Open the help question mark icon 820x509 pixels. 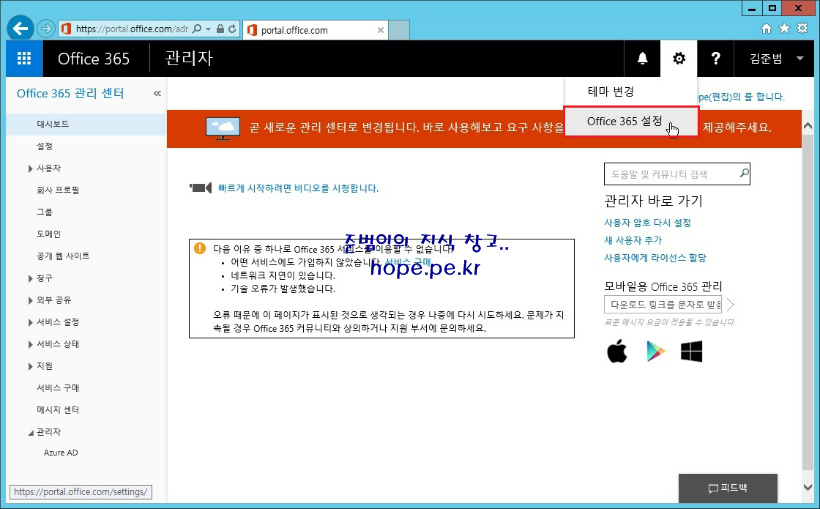tap(715, 59)
